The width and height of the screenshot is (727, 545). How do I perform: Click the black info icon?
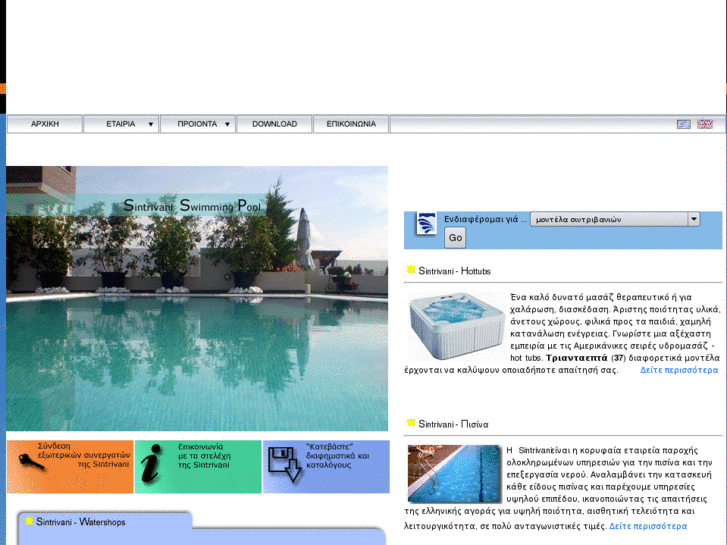[x=152, y=464]
